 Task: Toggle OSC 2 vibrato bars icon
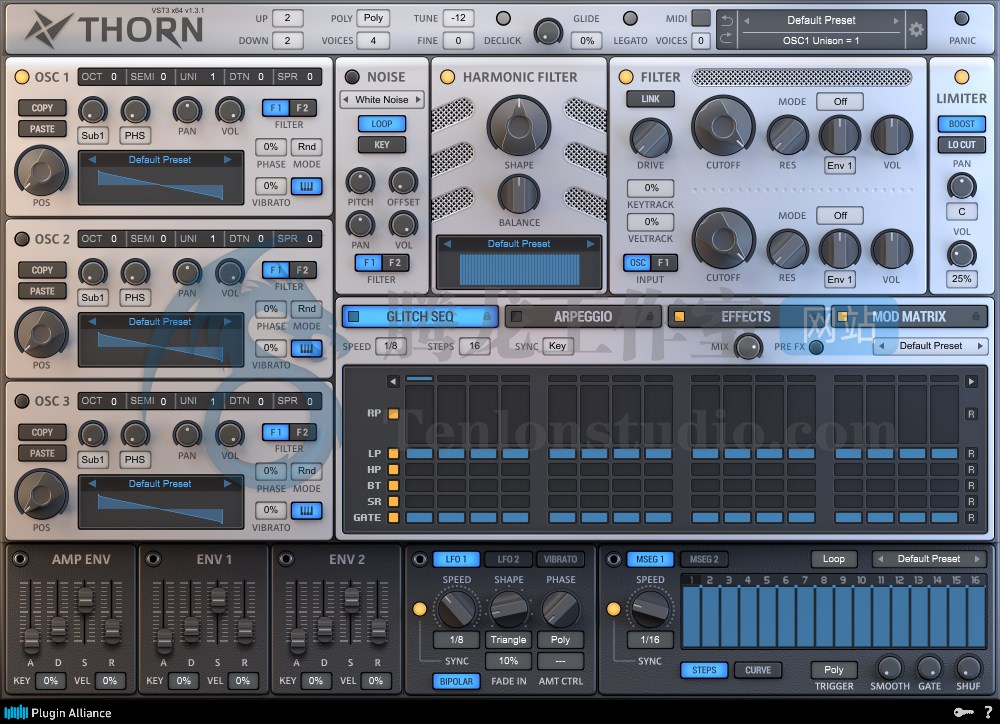[306, 348]
